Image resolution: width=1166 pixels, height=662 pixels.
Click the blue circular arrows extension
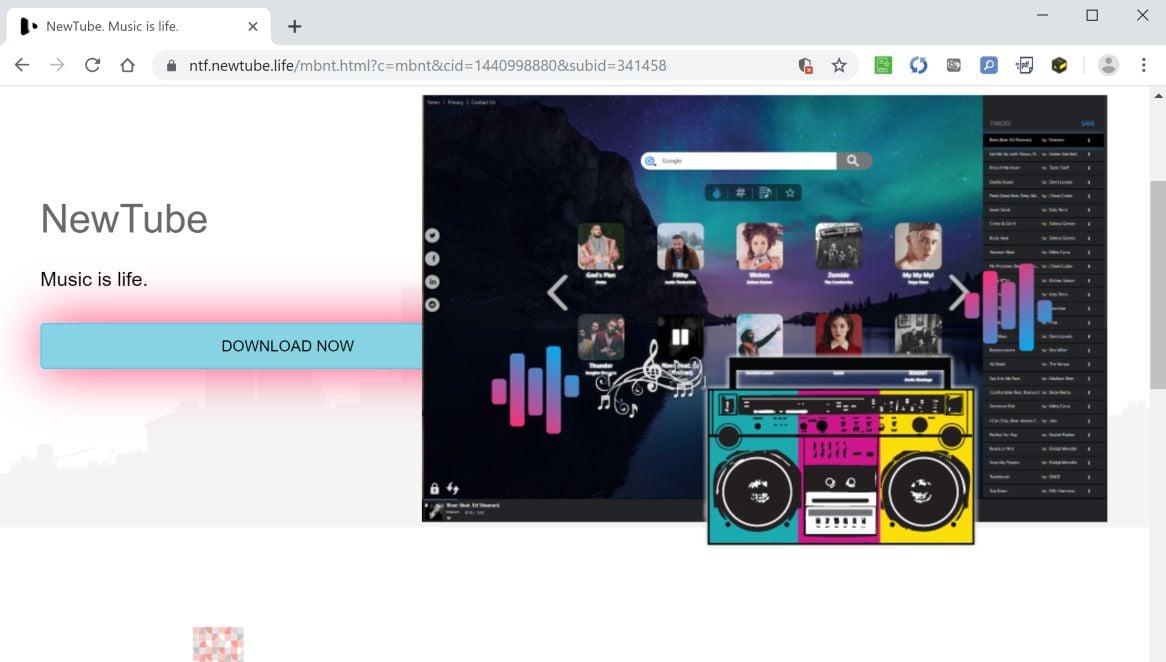918,65
